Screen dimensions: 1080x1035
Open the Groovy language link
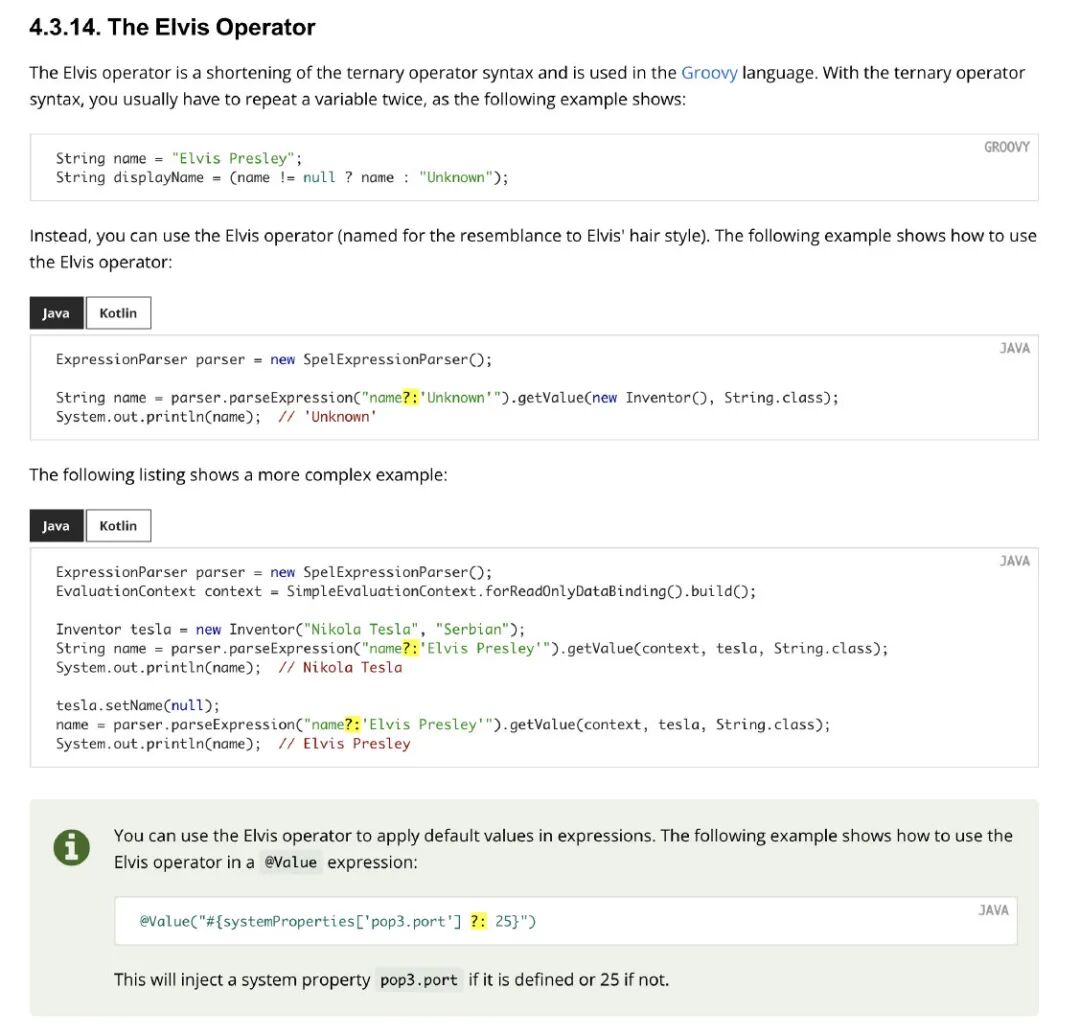pyautogui.click(x=709, y=73)
